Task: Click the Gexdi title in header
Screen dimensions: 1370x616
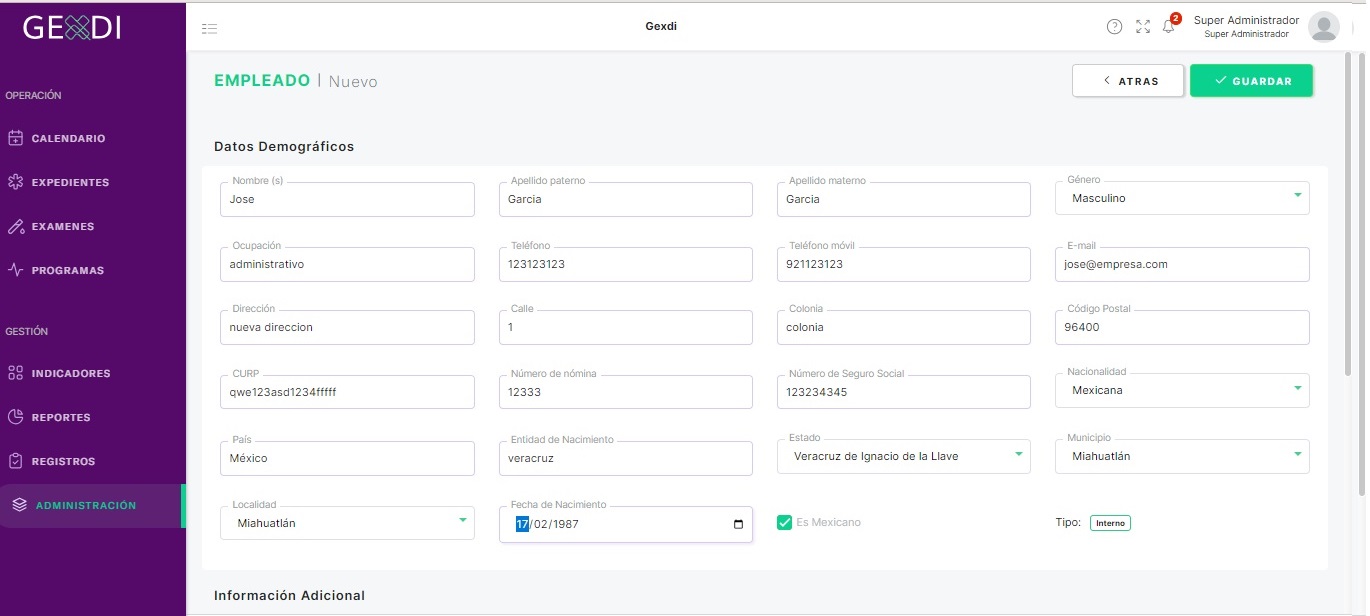Action: (661, 26)
